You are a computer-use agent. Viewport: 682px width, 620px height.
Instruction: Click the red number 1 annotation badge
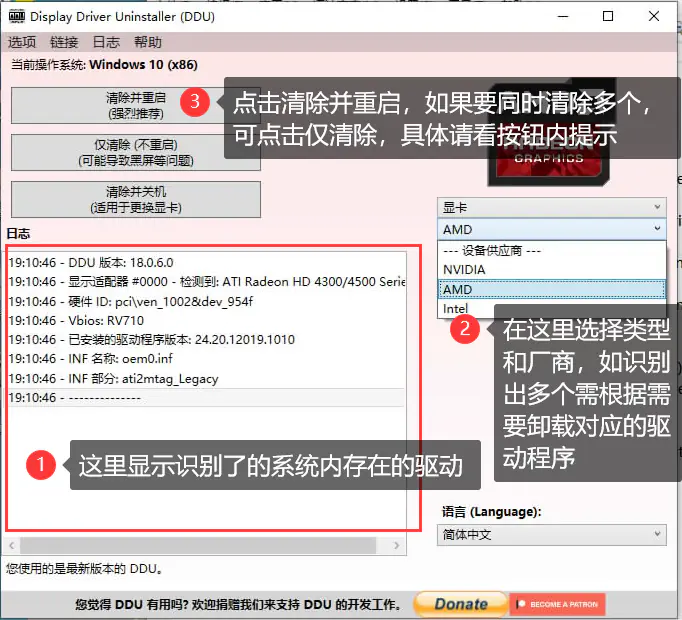click(41, 465)
